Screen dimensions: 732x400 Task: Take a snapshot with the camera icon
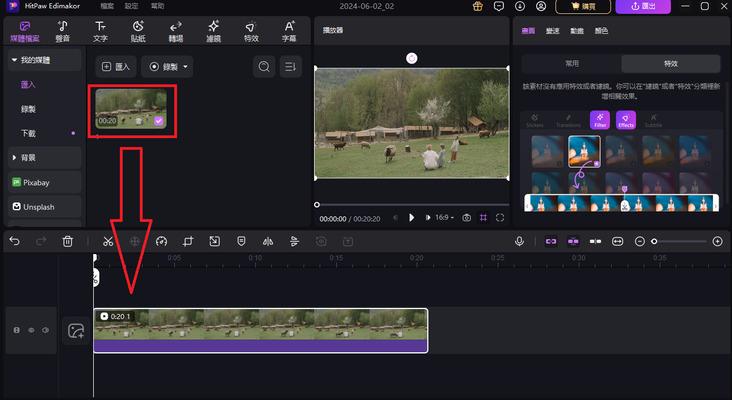click(466, 218)
